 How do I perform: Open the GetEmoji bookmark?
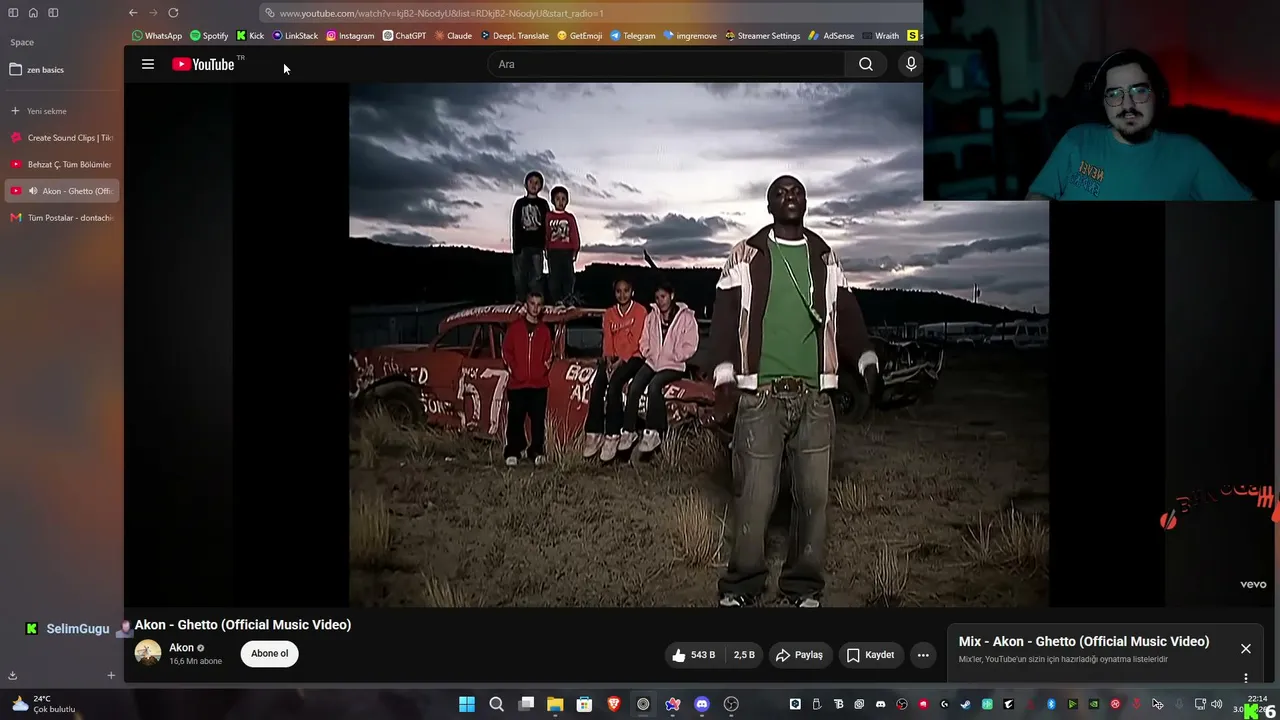point(580,36)
